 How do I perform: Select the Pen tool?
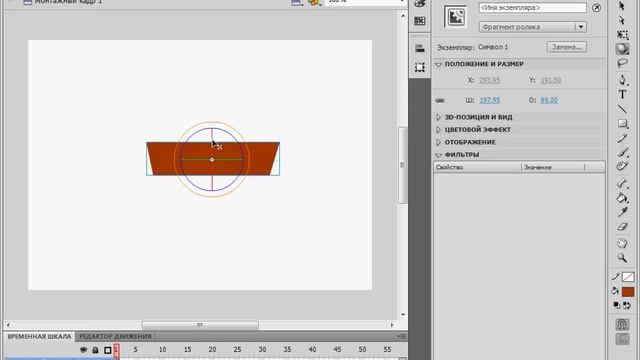[x=622, y=80]
